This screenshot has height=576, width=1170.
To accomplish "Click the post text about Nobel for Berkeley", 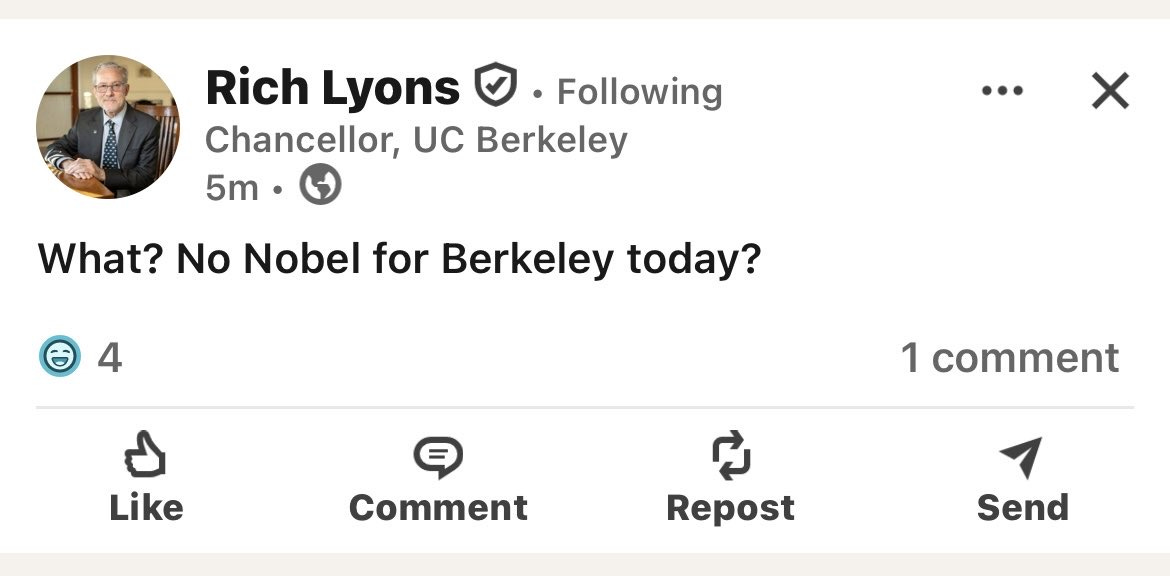I will (x=400, y=260).
